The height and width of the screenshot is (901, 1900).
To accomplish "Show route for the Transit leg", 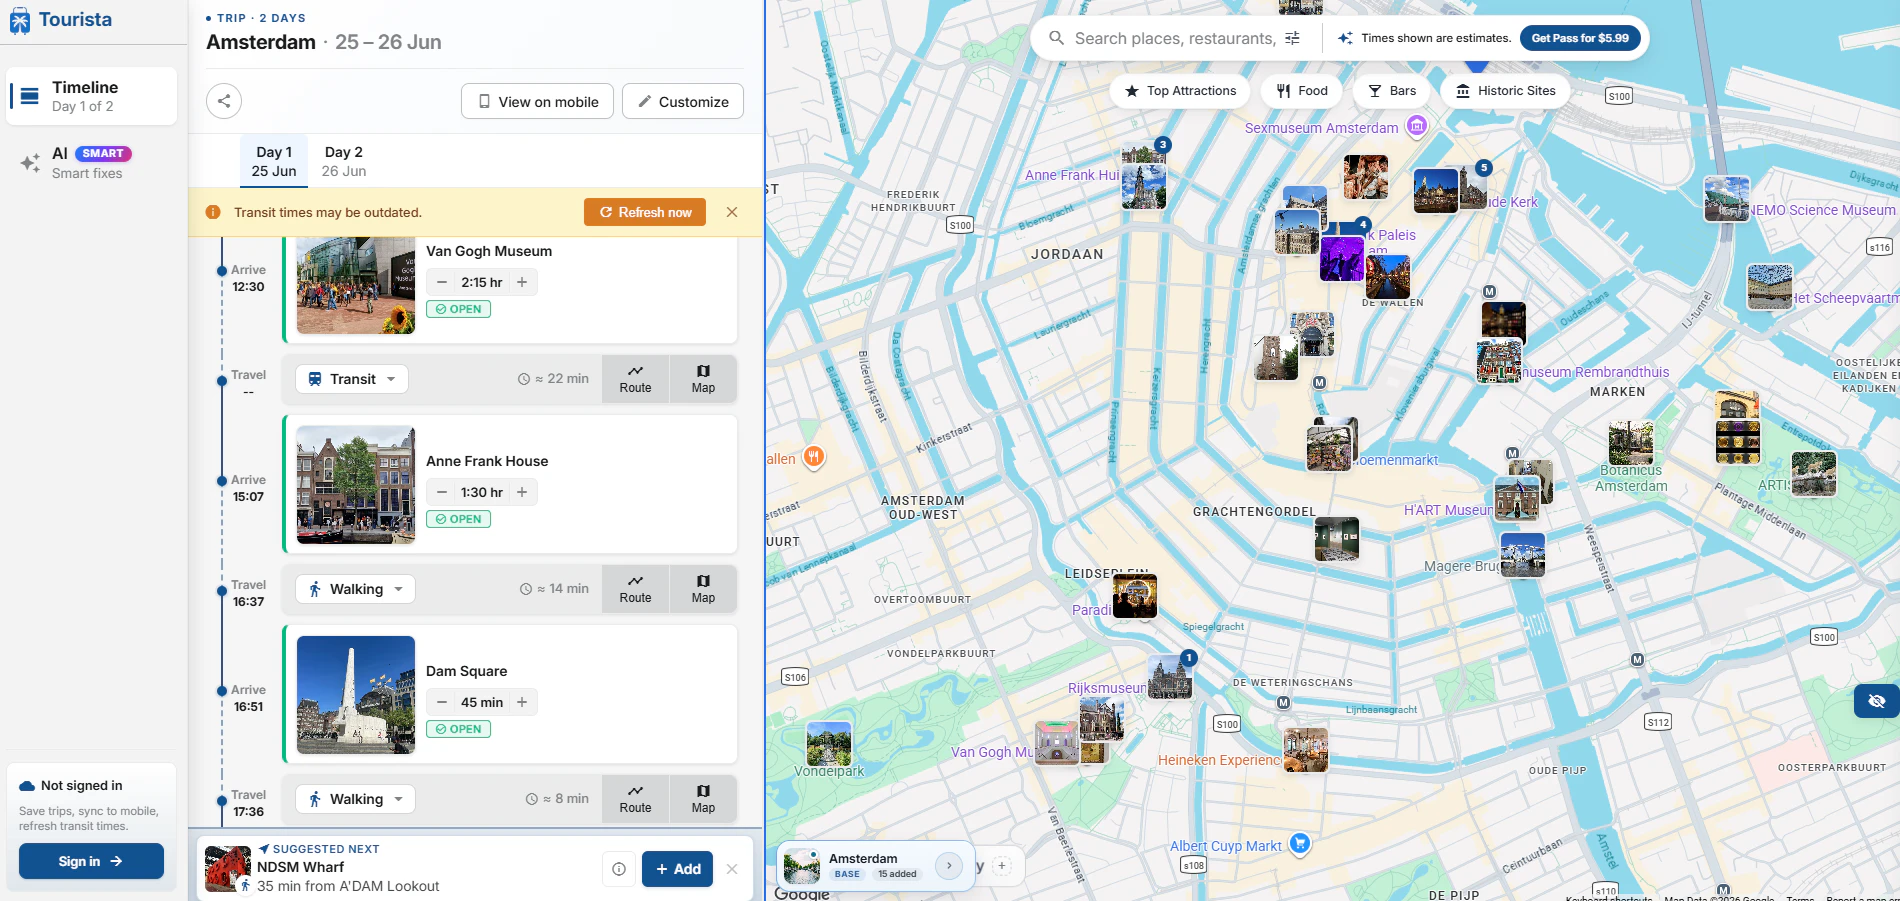I will coord(635,379).
